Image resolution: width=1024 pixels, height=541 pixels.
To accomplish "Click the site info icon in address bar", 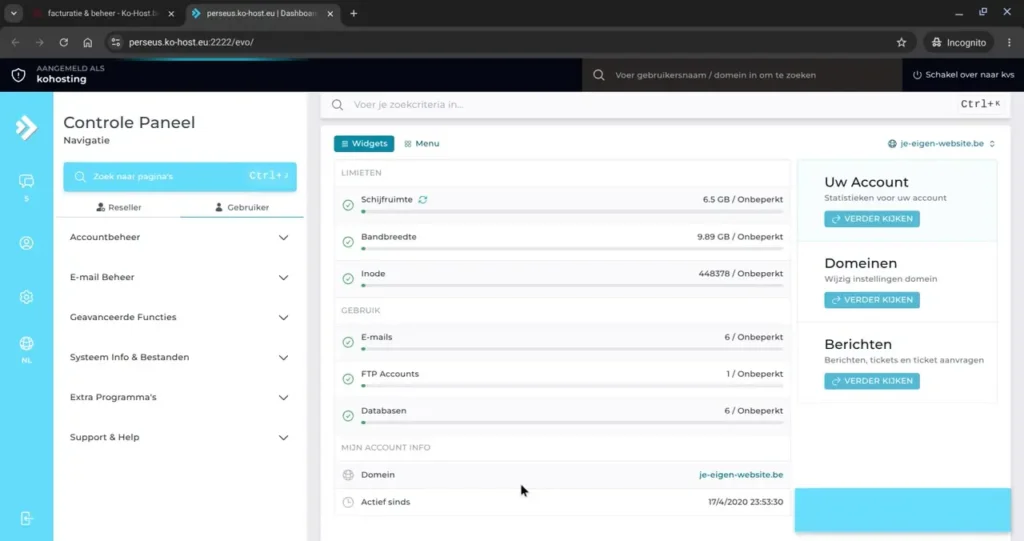I will click(116, 42).
